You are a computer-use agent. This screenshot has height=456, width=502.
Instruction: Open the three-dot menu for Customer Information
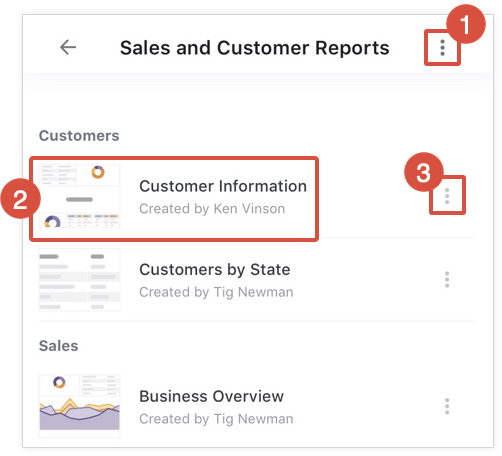coord(447,196)
